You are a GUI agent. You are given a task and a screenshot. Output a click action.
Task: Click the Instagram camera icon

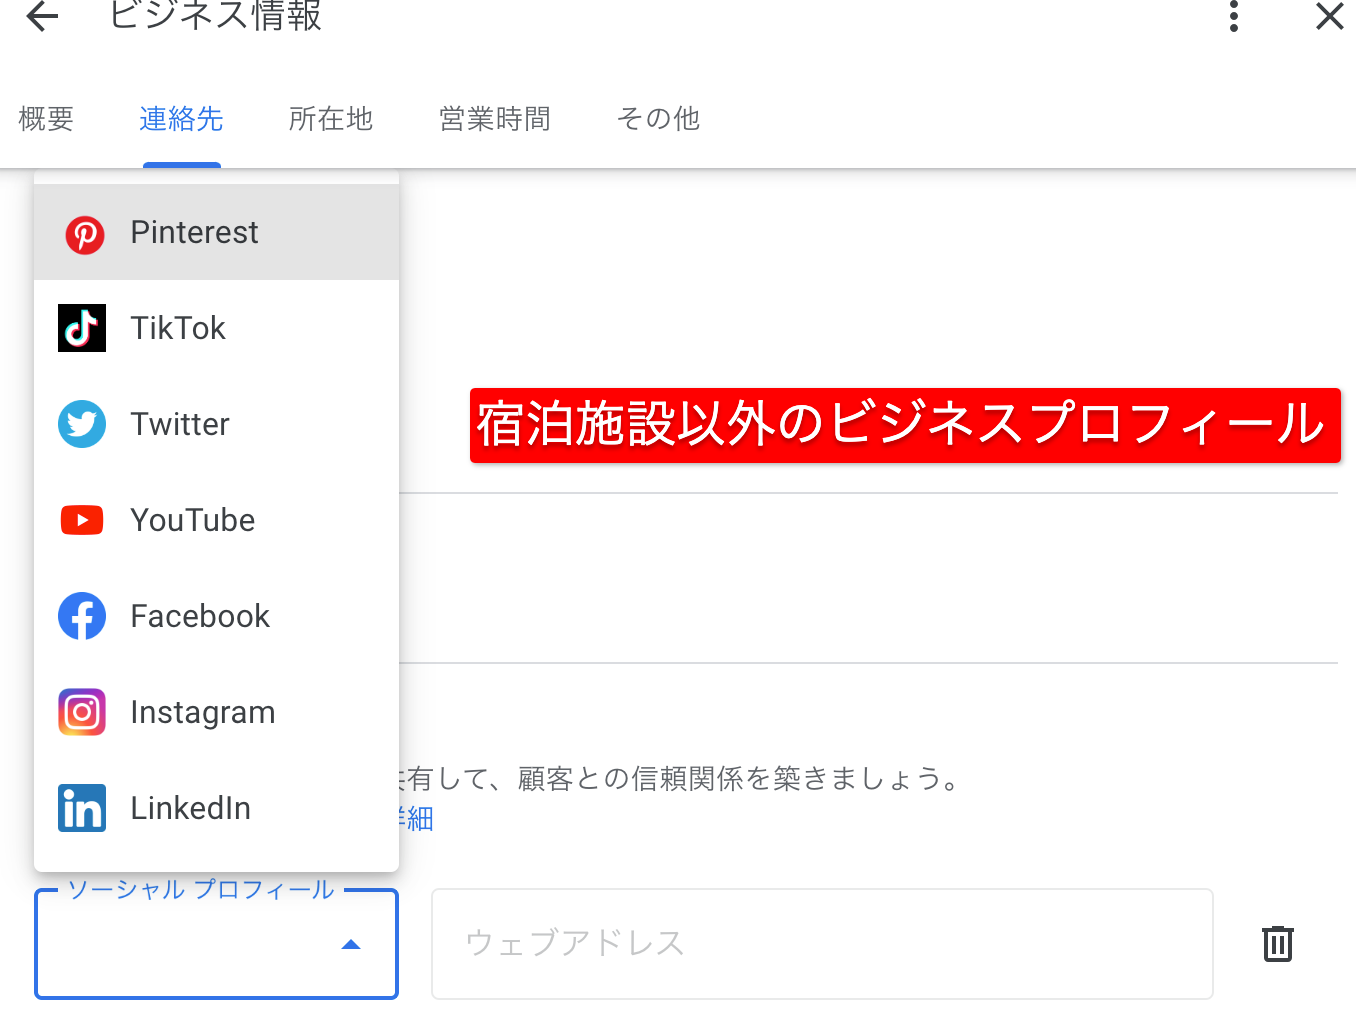(82, 712)
